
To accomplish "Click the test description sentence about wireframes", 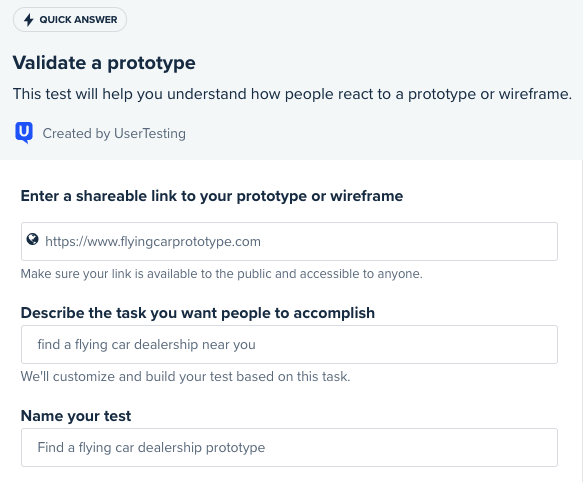I will click(x=292, y=94).
